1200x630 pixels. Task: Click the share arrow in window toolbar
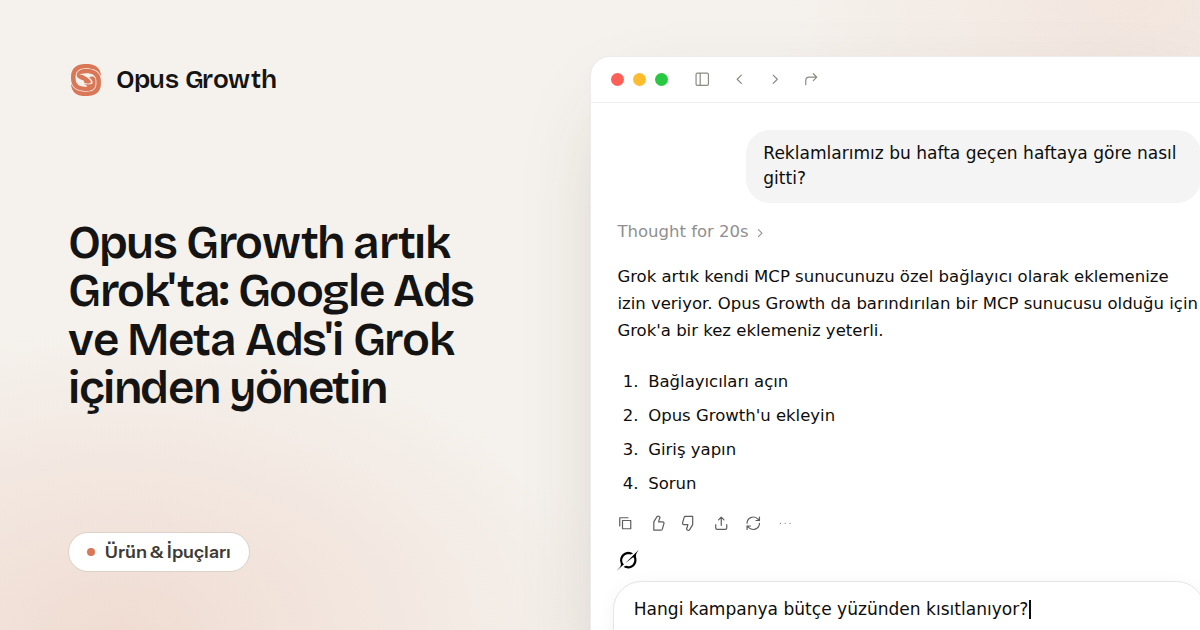coord(811,79)
